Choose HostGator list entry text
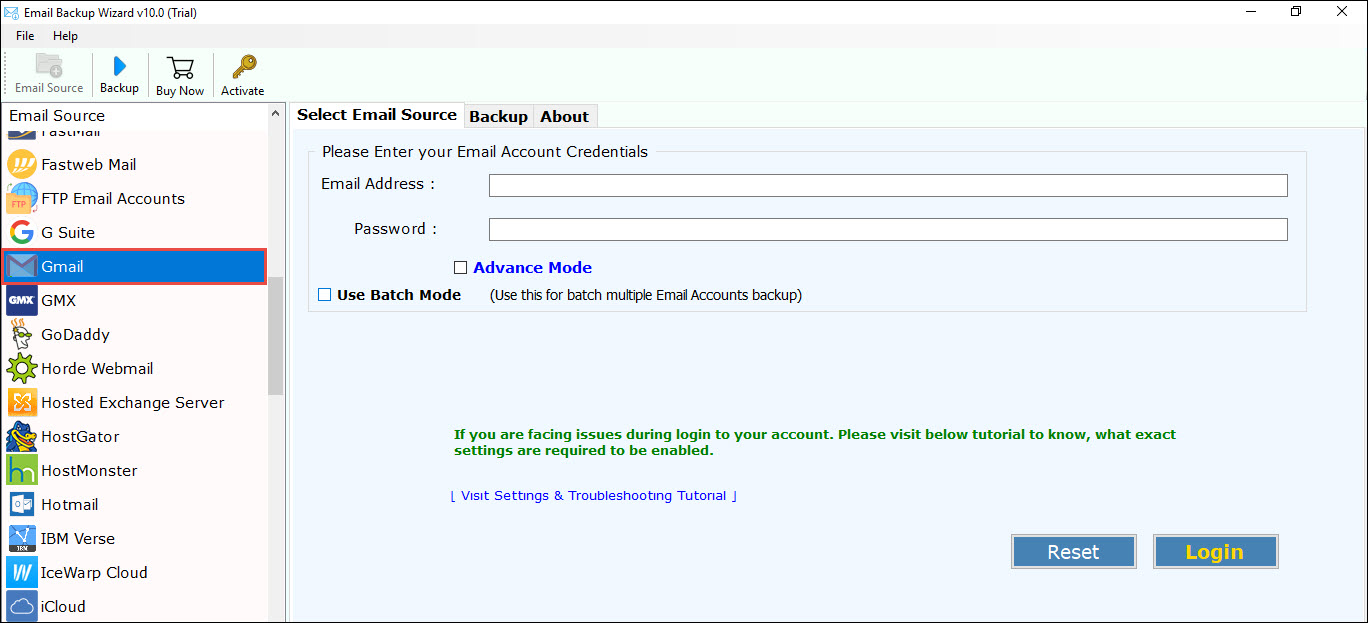This screenshot has height=623, width=1368. point(80,436)
